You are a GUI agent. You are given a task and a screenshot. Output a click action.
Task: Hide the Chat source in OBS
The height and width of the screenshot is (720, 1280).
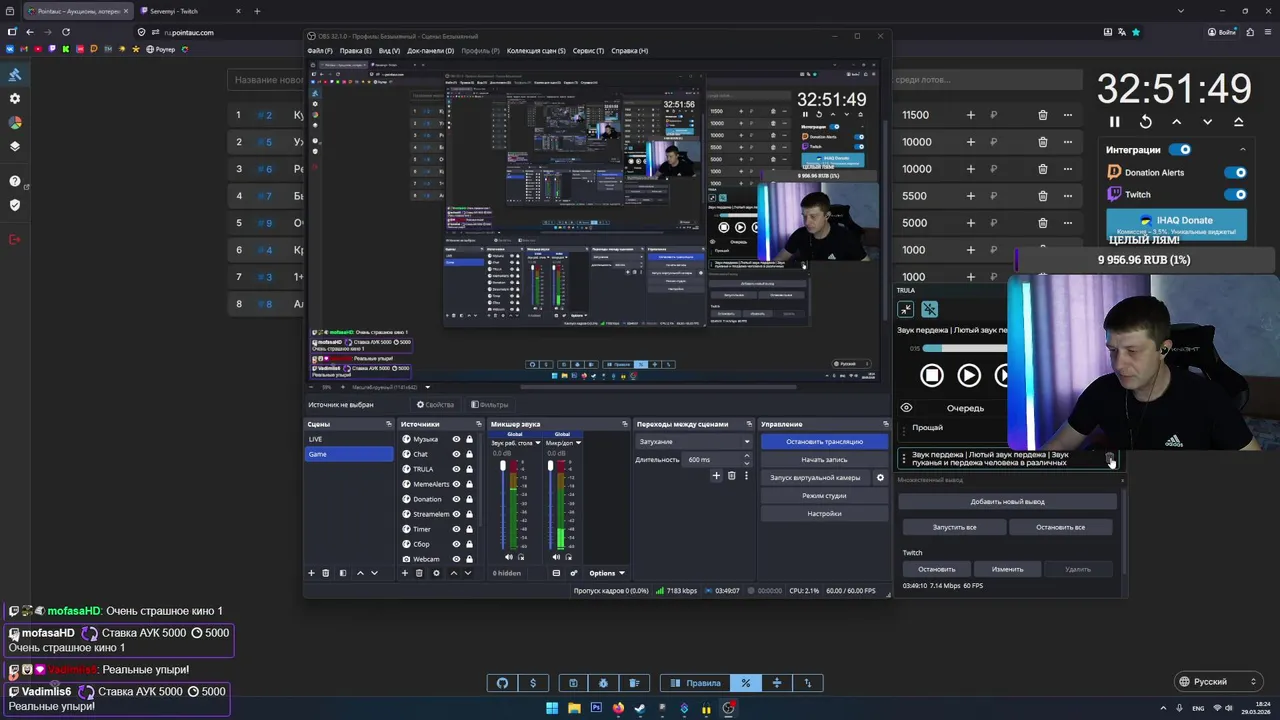pyautogui.click(x=456, y=454)
